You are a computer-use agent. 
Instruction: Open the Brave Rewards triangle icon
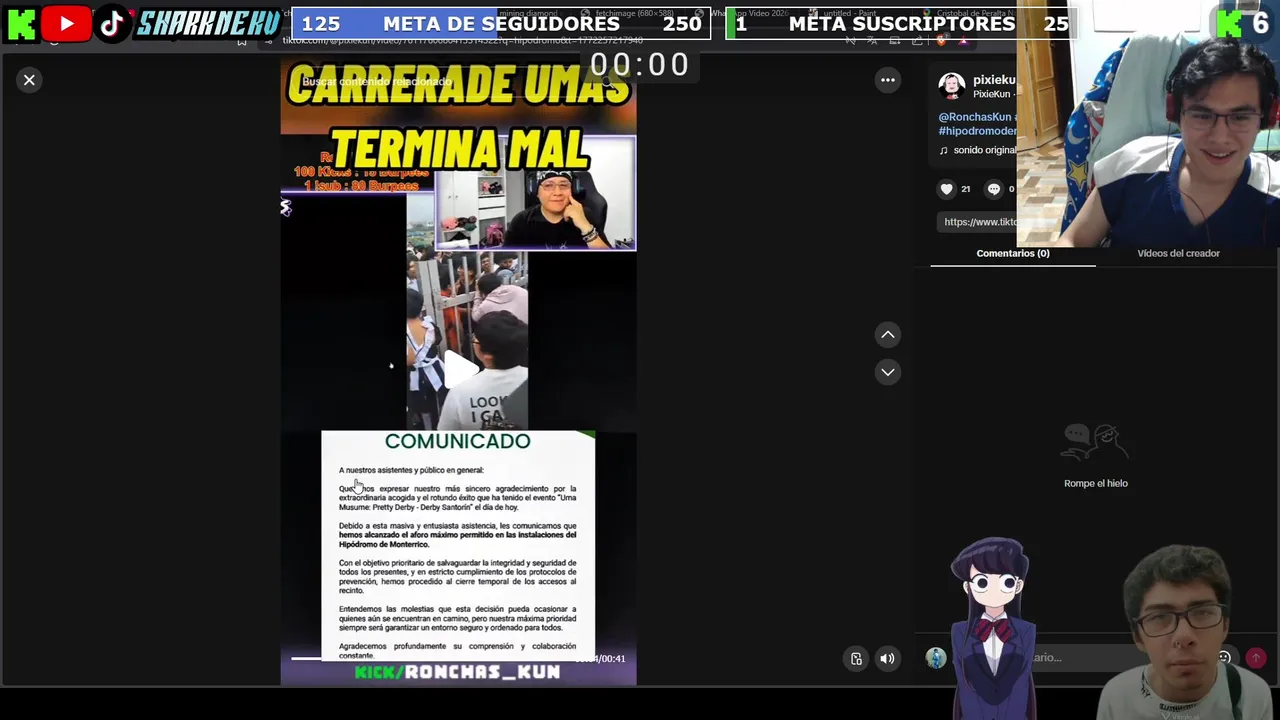(x=963, y=40)
